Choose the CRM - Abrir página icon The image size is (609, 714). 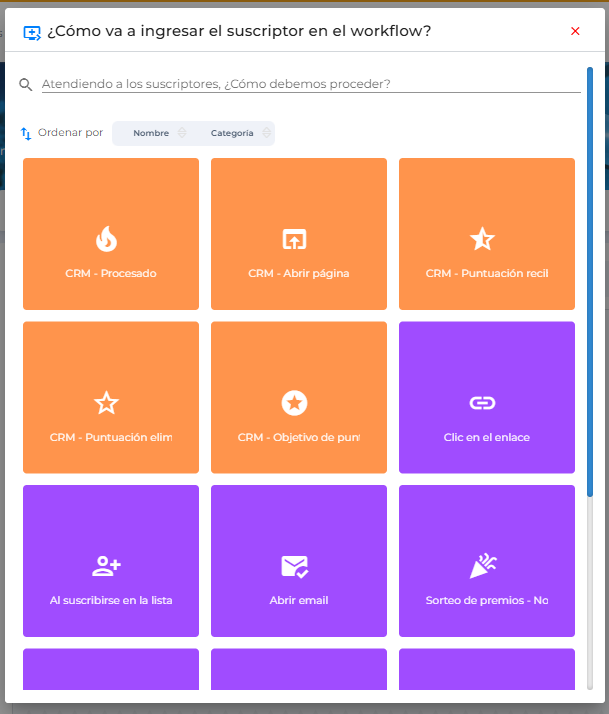(294, 239)
